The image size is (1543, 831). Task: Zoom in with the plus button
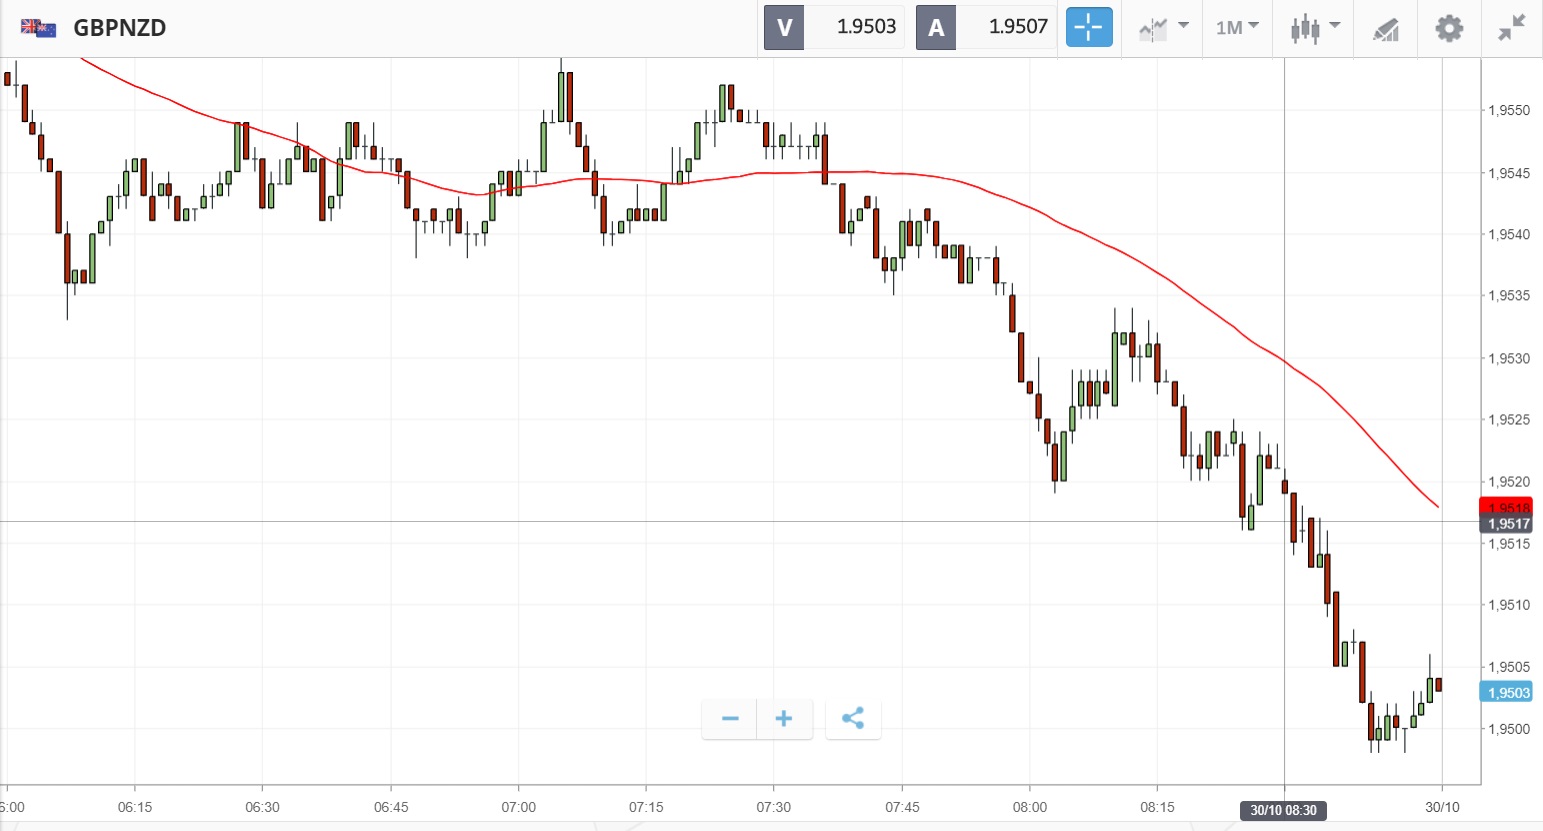pyautogui.click(x=784, y=718)
